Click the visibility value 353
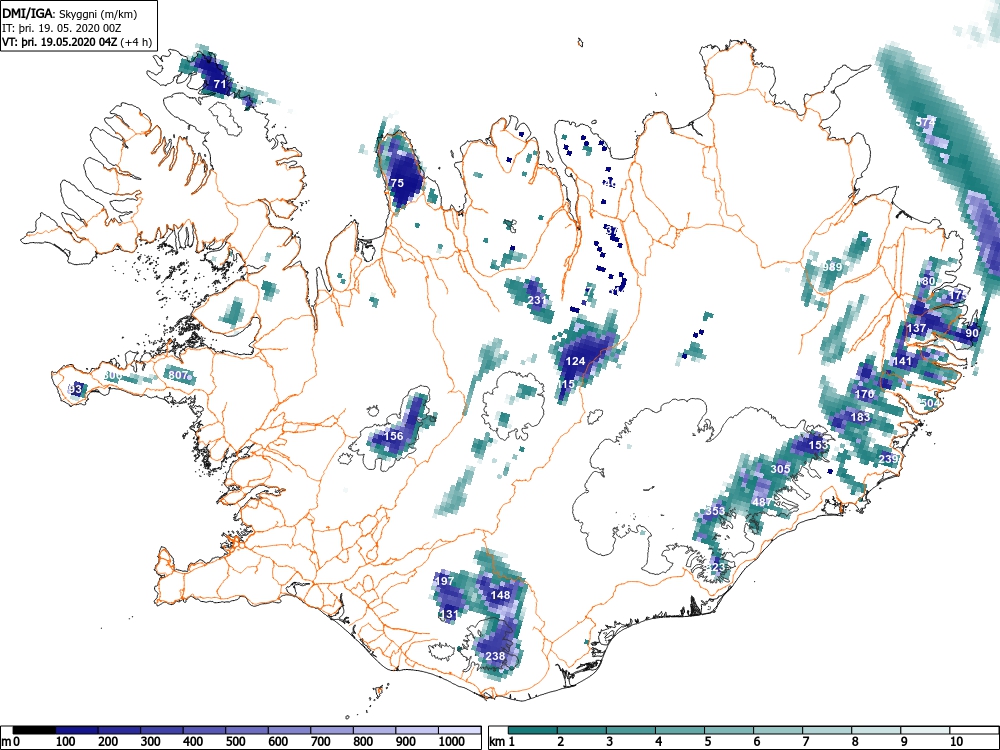Viewport: 1000px width, 750px height. pos(715,511)
